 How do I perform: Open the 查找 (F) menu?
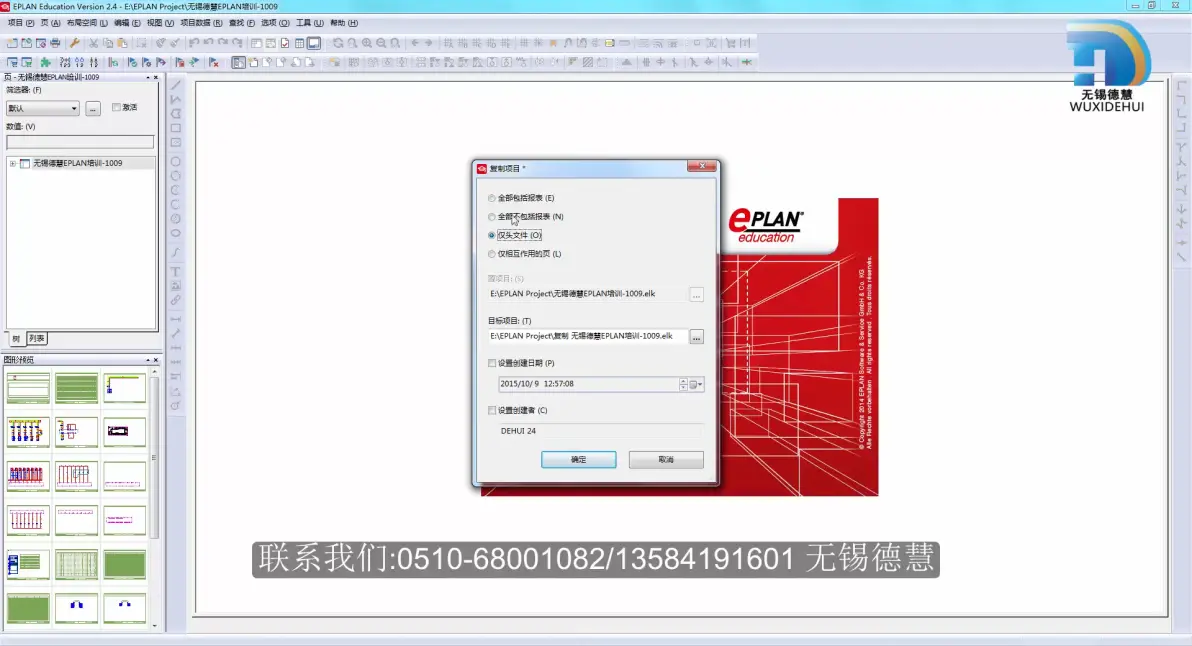coord(242,23)
